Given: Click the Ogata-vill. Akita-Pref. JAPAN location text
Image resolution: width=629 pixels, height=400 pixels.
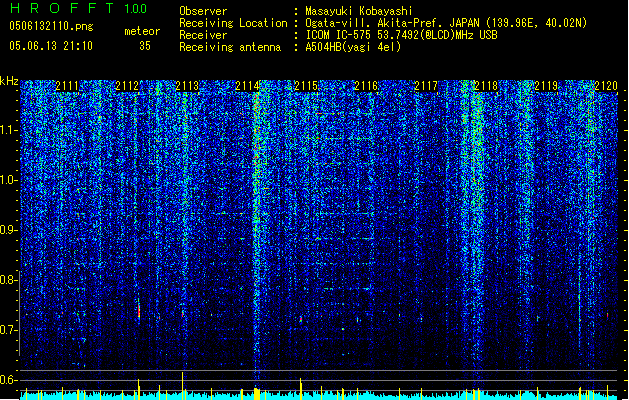Looking at the screenshot, I should pyautogui.click(x=446, y=23).
